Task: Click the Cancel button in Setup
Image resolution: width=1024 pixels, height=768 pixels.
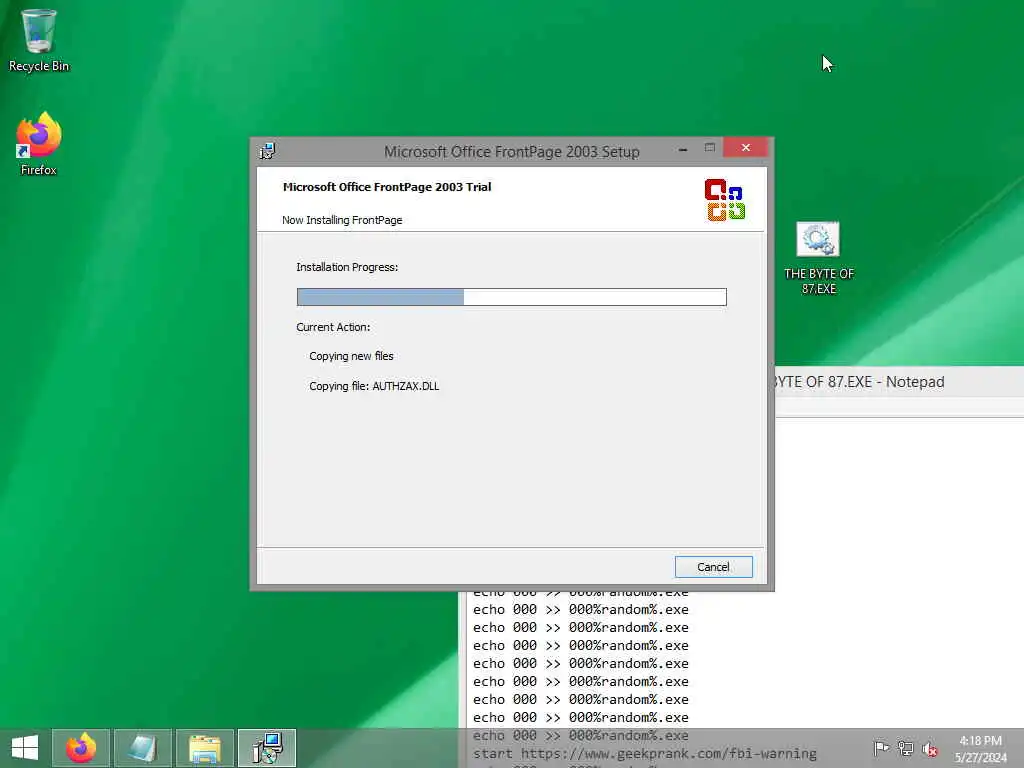Action: click(713, 567)
